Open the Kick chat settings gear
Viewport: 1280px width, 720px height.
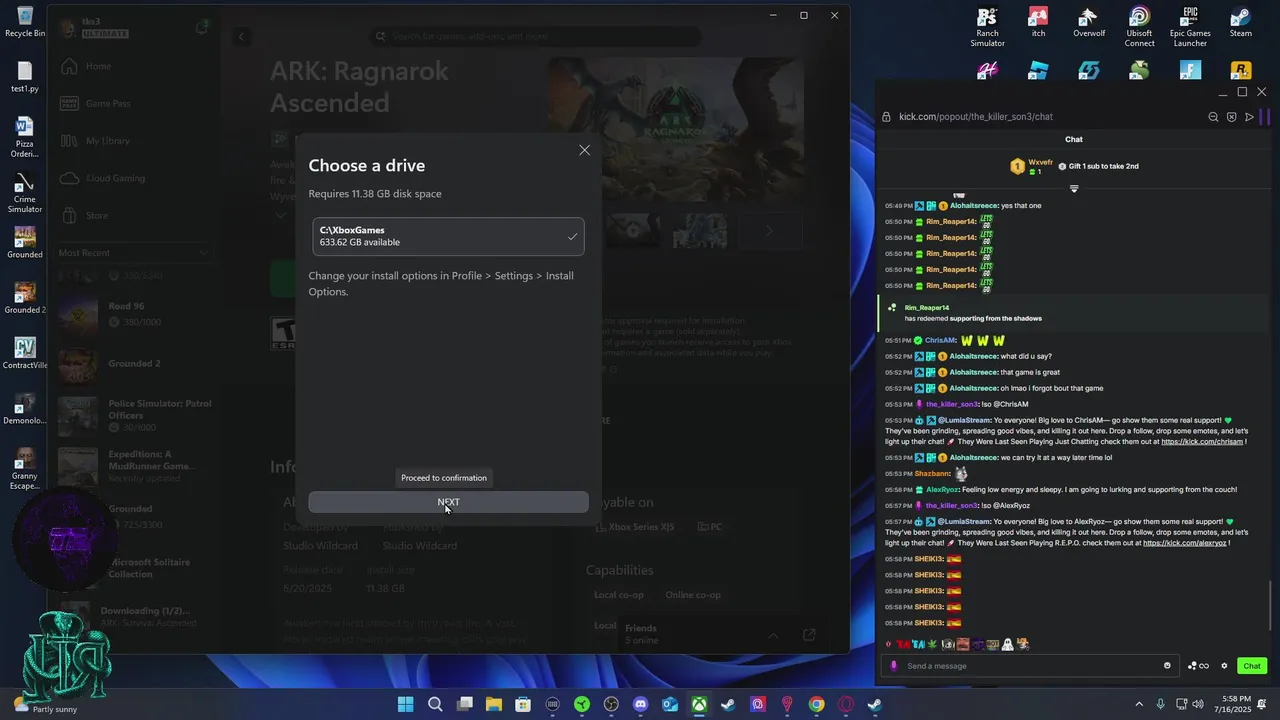point(1224,666)
